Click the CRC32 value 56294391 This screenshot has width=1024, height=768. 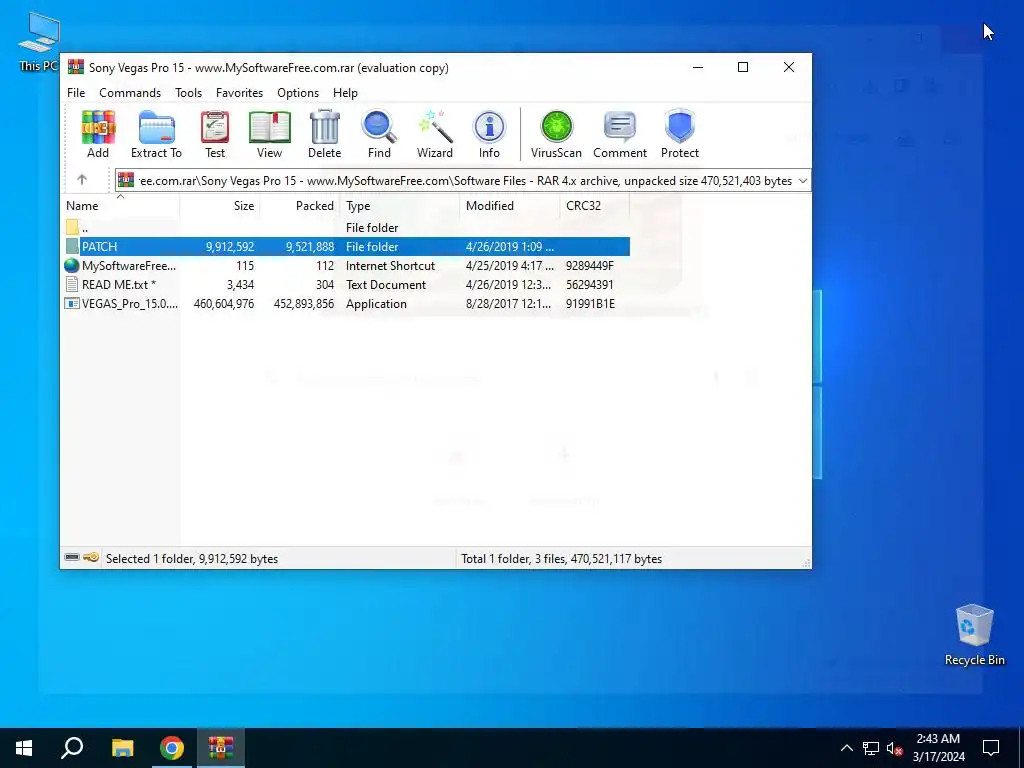pos(590,285)
